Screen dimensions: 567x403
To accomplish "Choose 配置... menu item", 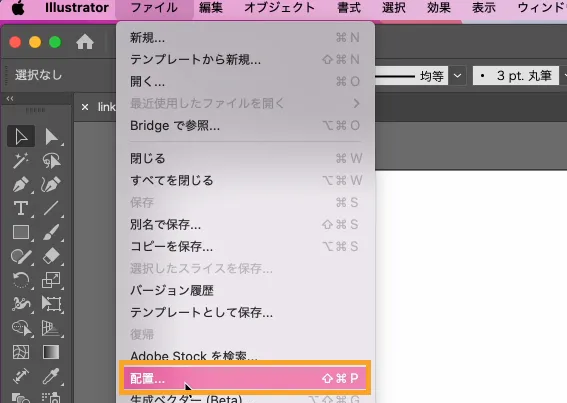I will coord(245,378).
